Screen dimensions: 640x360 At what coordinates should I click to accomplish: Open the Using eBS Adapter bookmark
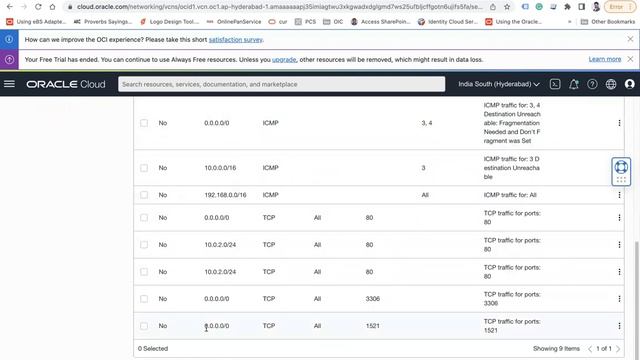[36, 22]
